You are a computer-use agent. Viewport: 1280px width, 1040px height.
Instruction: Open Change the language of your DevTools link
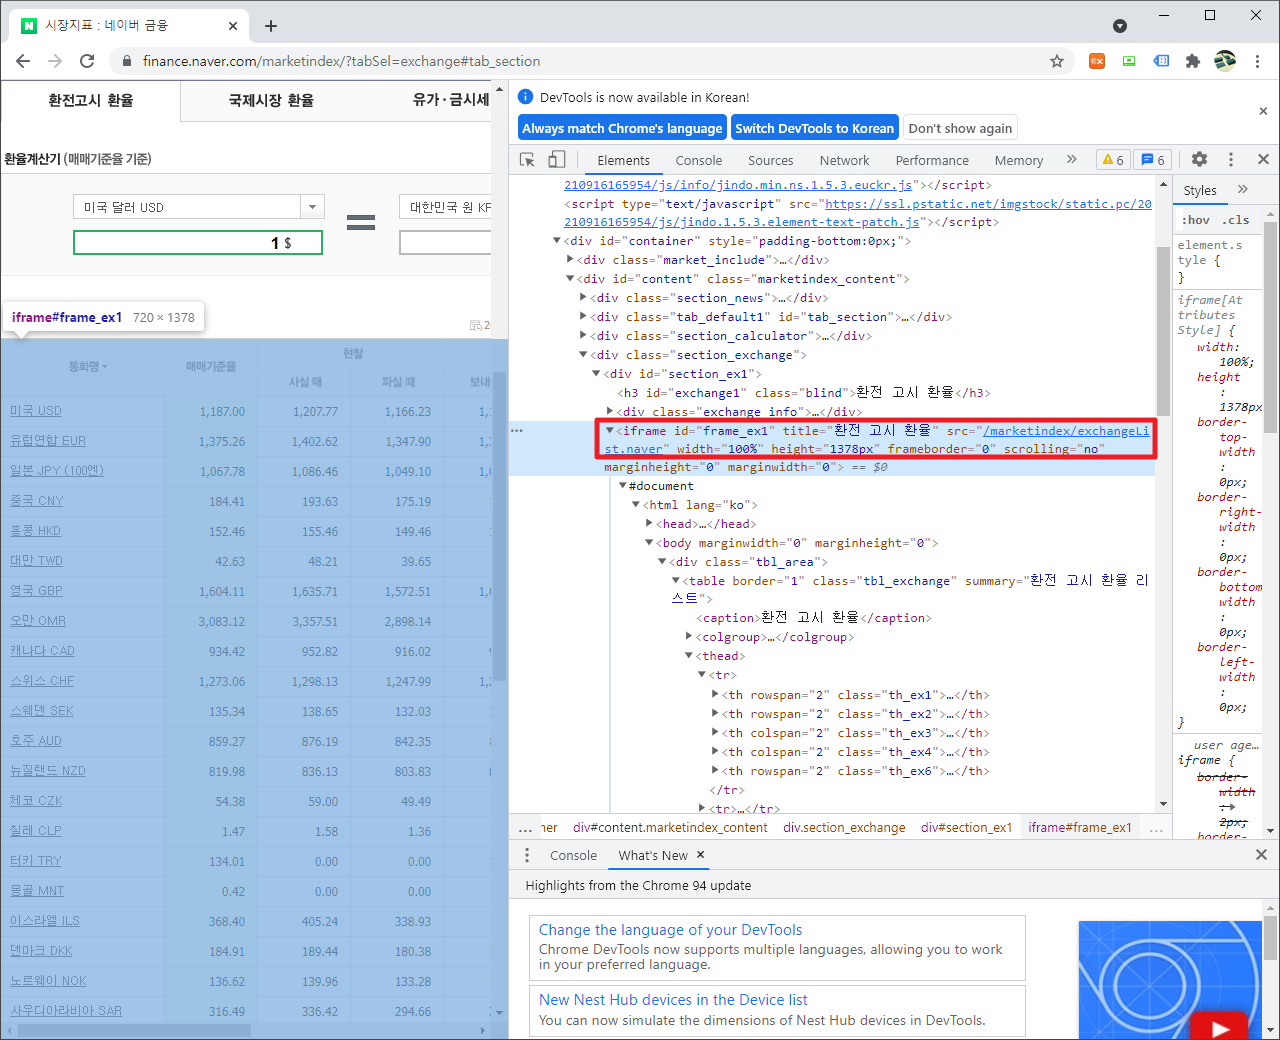coord(670,930)
